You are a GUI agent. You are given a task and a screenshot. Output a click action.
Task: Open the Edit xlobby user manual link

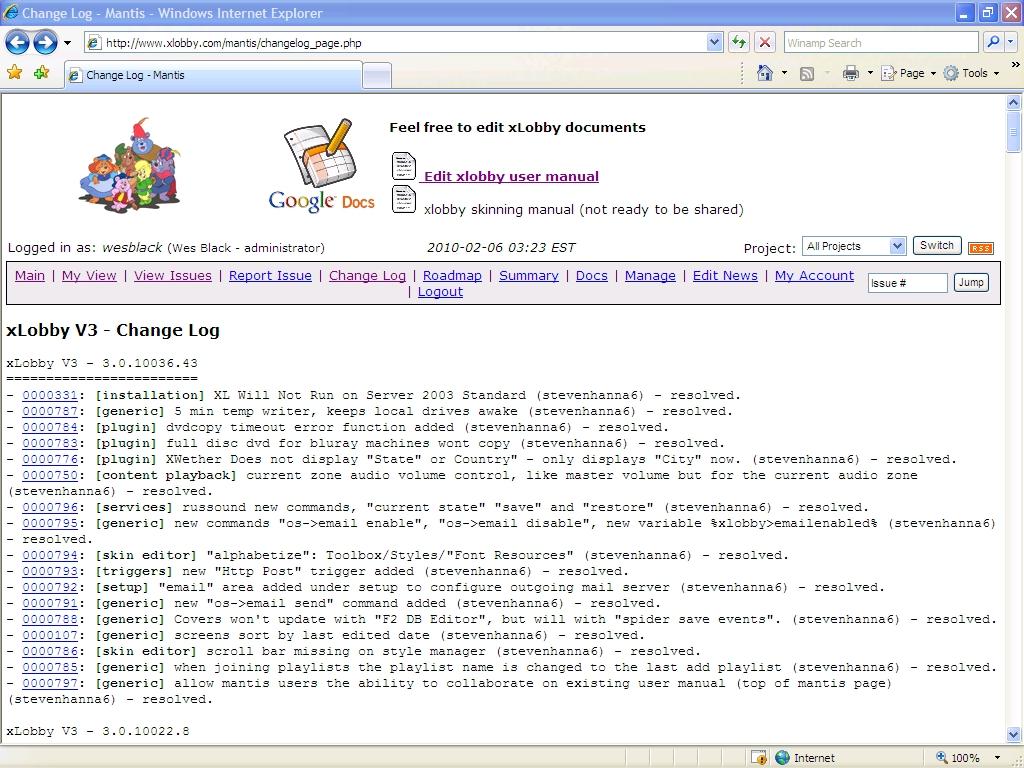511,176
